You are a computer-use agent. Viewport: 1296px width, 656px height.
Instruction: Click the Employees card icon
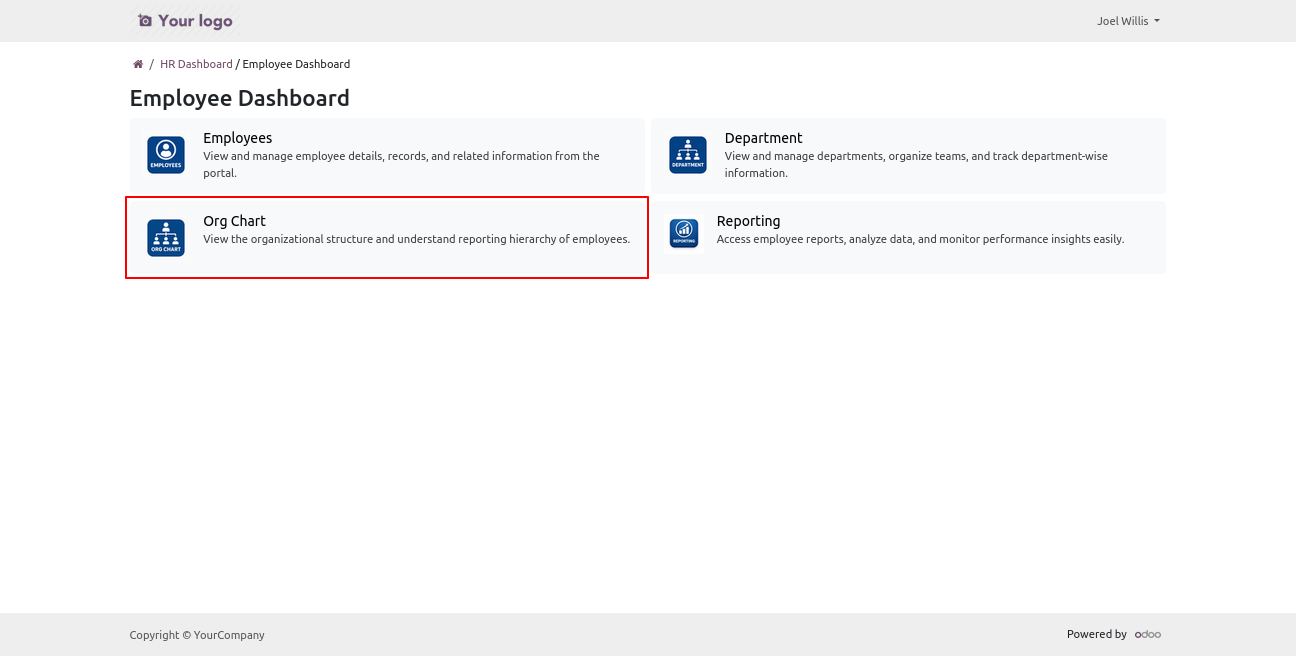166,155
